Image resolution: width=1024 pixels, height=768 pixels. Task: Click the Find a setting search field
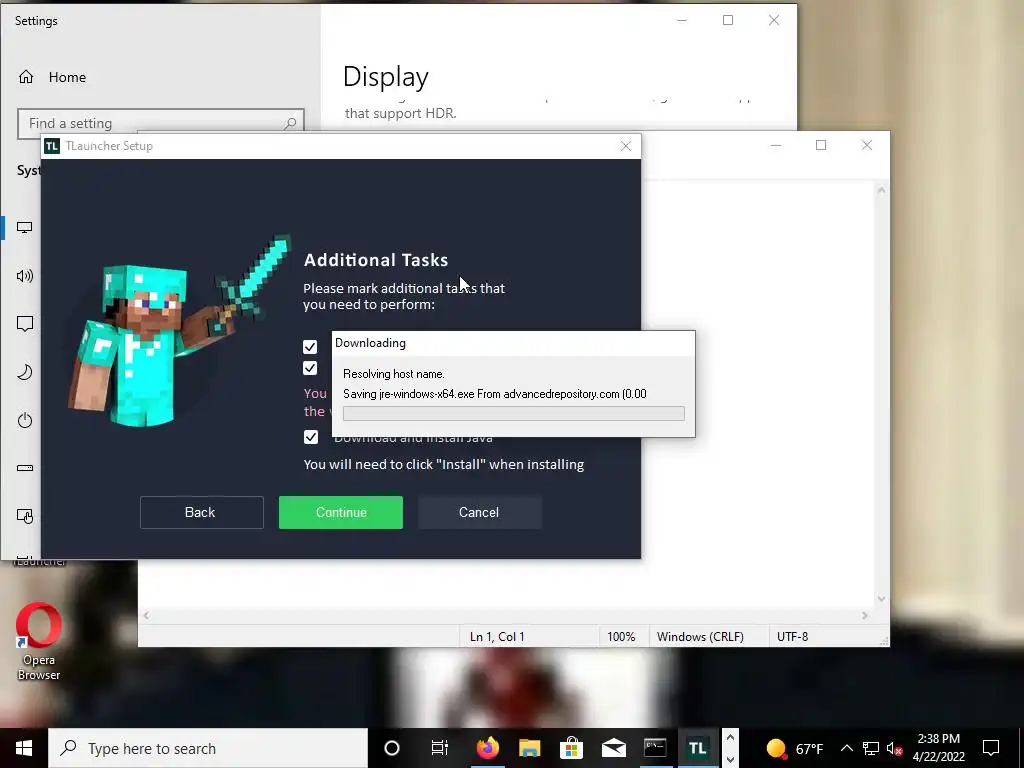point(161,123)
